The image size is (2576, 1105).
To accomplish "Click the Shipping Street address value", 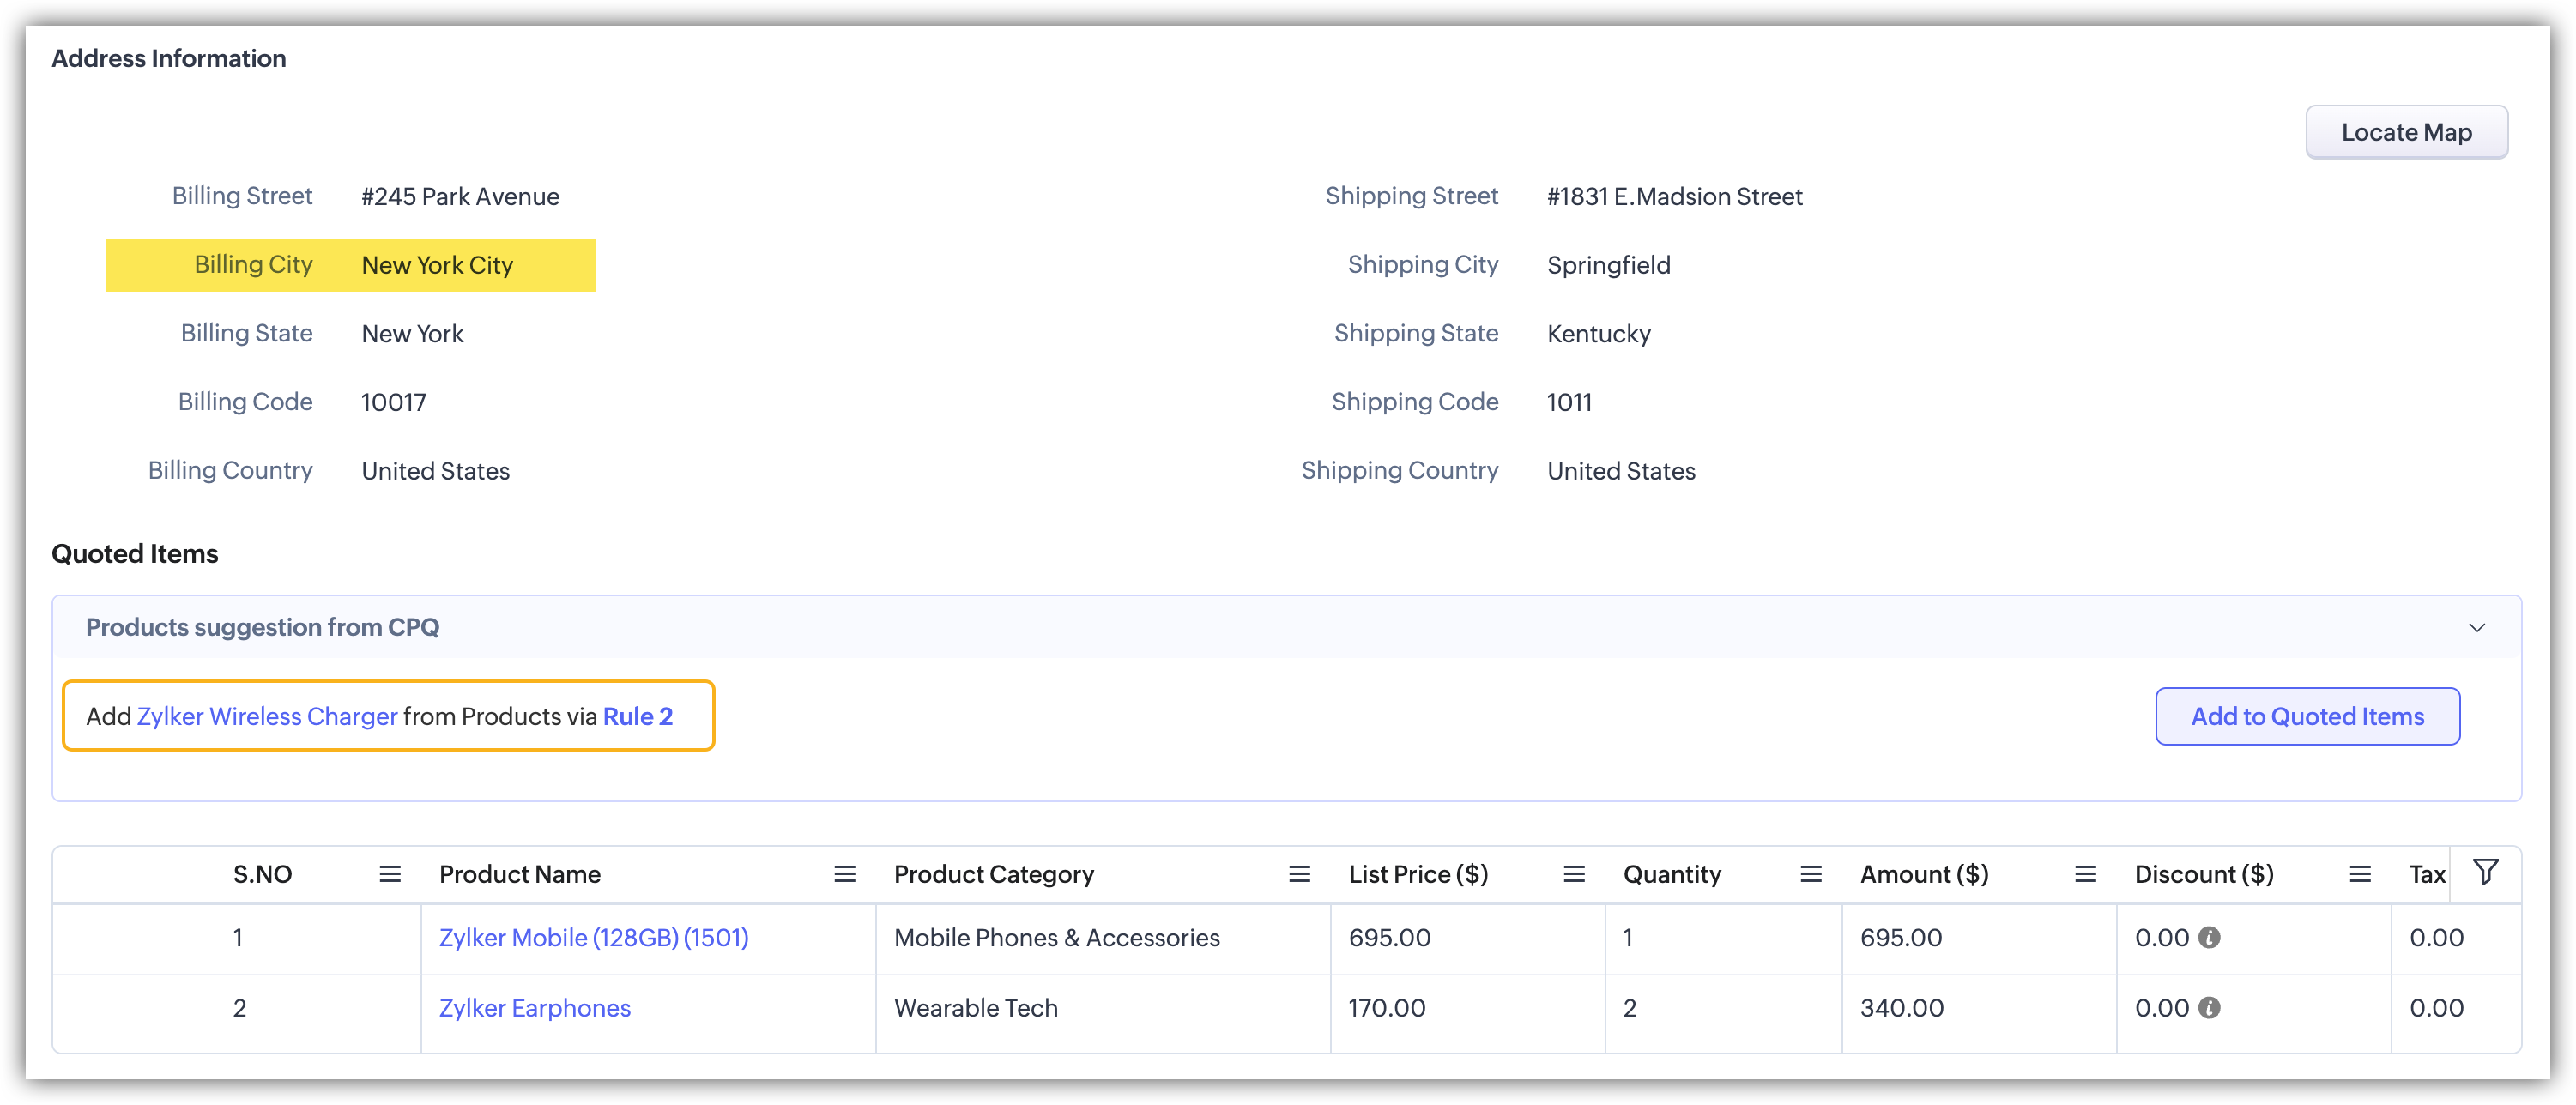I will pos(1674,196).
